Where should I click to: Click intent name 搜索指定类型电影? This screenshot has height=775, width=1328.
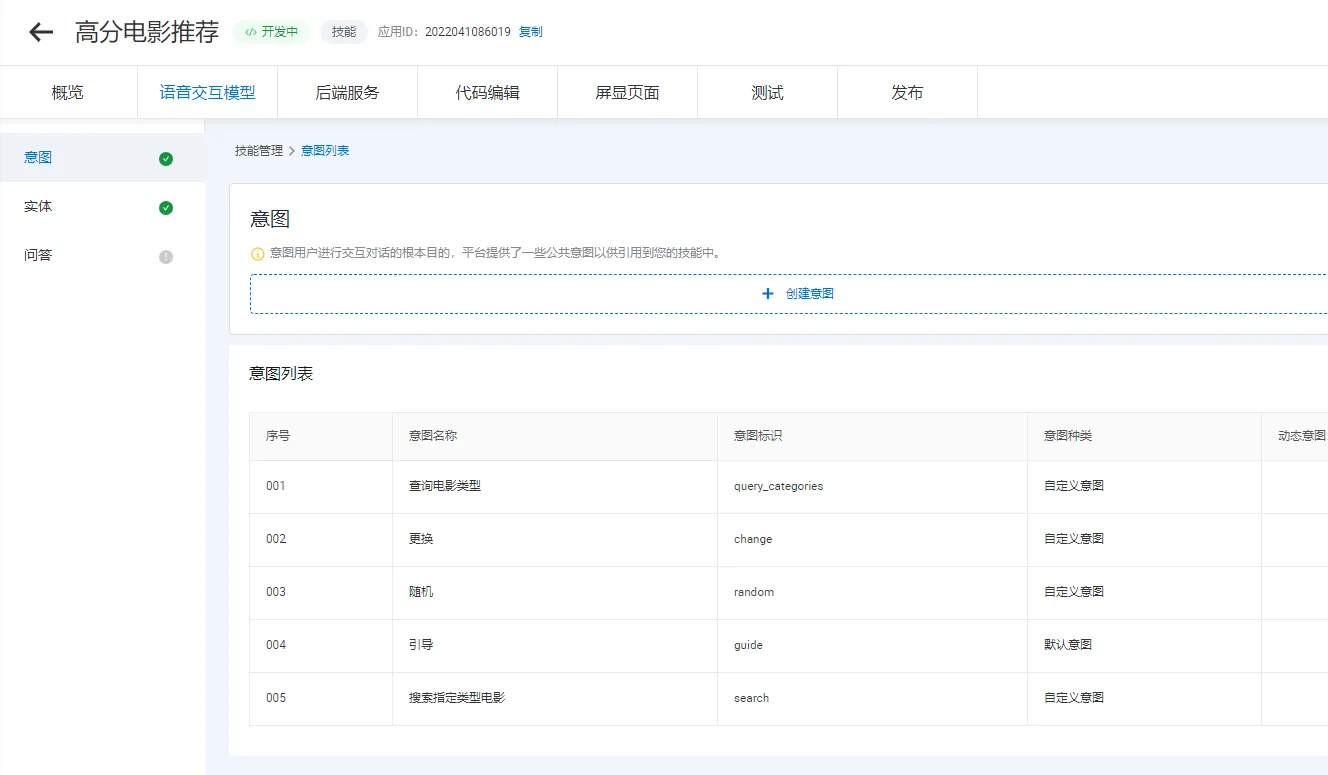coord(457,698)
